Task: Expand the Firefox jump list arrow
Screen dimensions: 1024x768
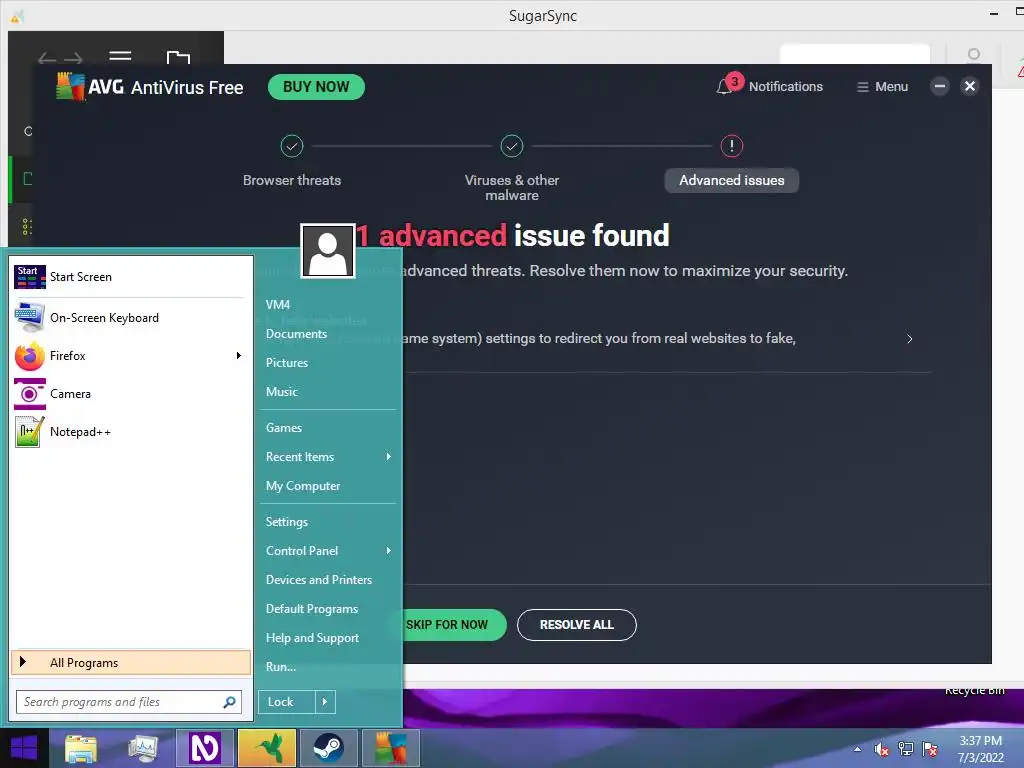Action: tap(238, 355)
